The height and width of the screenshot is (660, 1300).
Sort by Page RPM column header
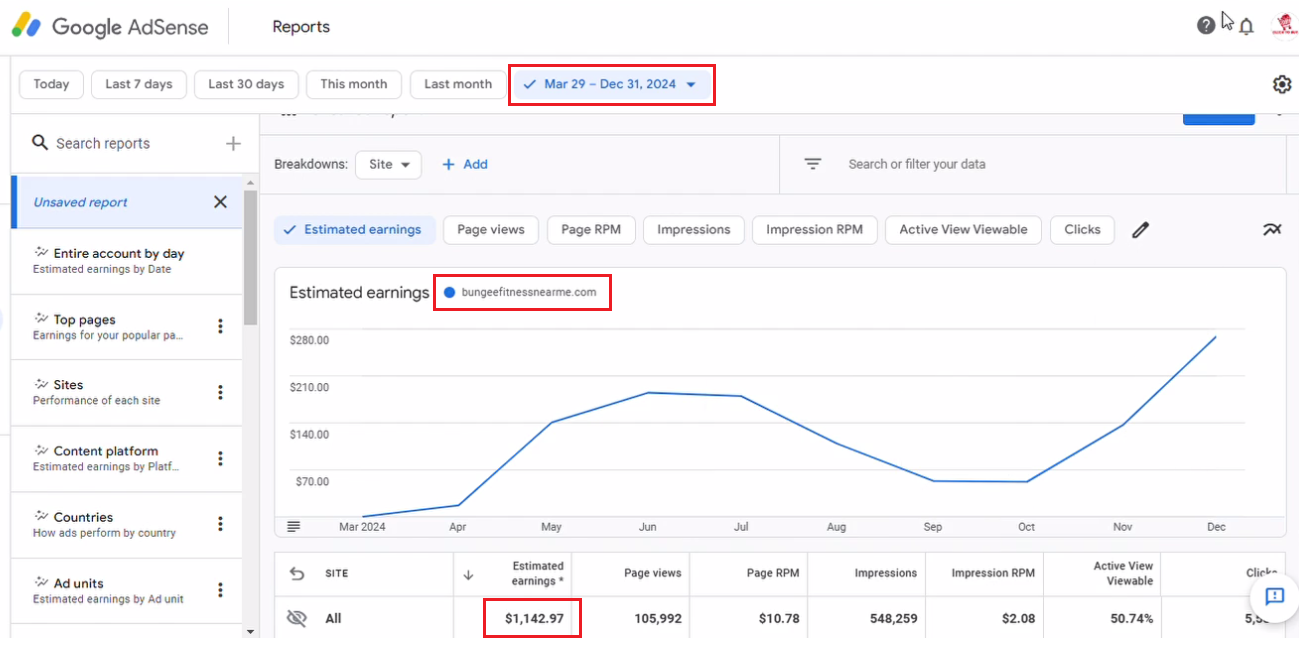pyautogui.click(x=773, y=573)
